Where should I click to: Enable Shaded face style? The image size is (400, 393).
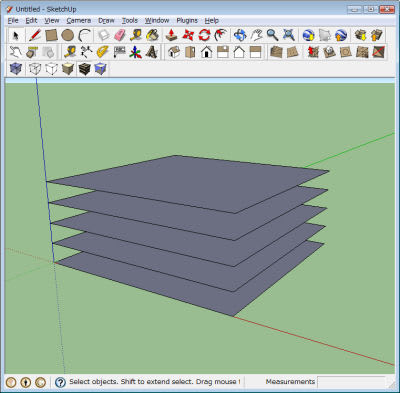tap(68, 69)
